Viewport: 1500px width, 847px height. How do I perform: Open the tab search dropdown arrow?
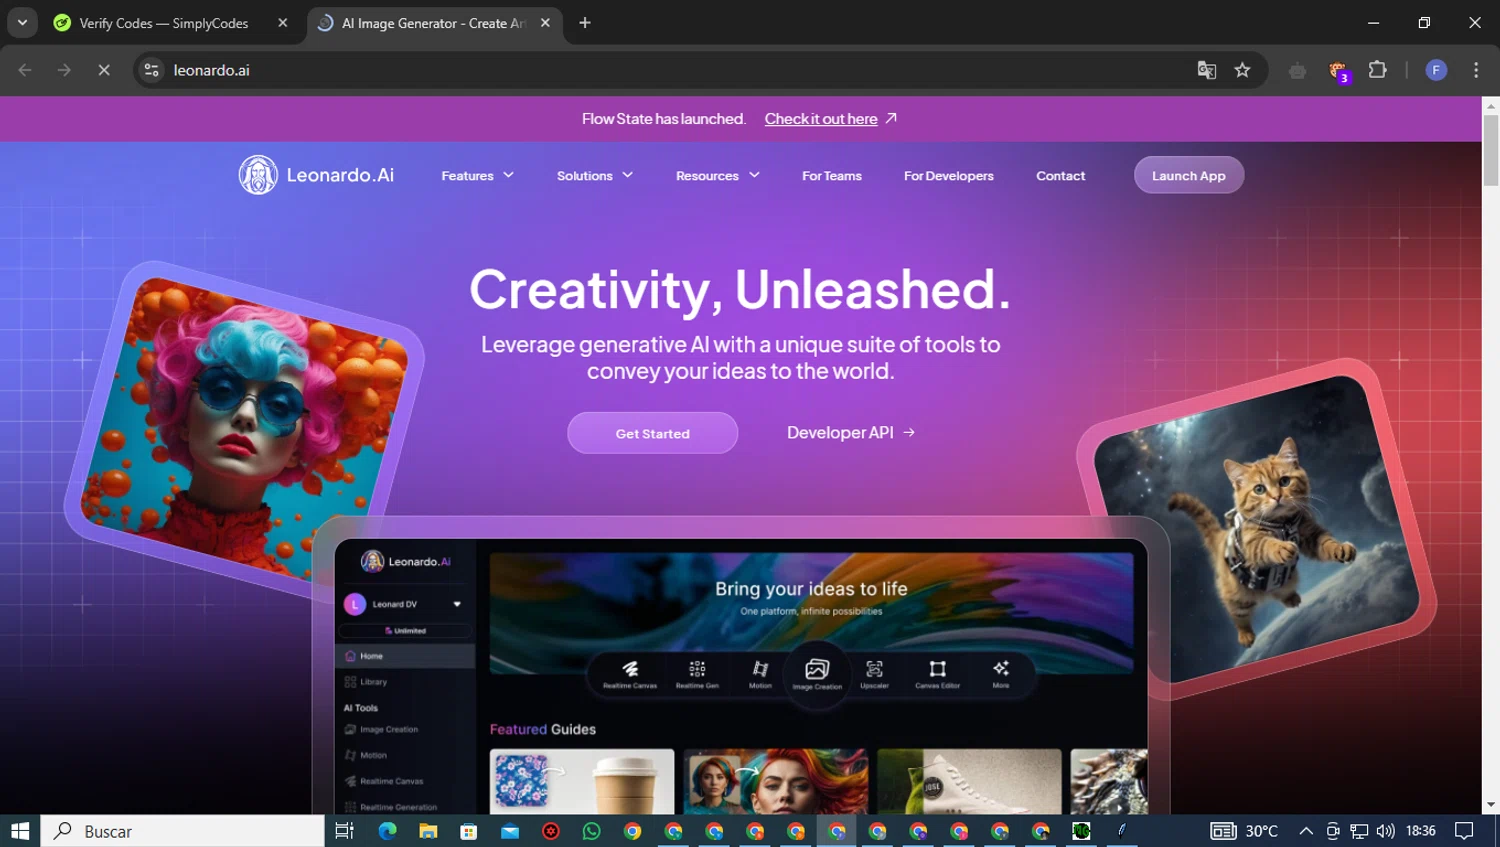click(x=22, y=23)
